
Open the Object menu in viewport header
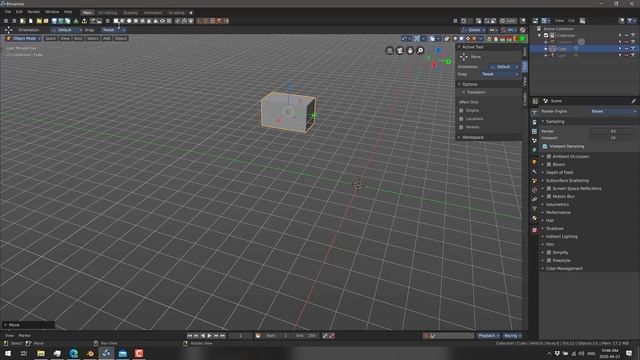(x=121, y=38)
